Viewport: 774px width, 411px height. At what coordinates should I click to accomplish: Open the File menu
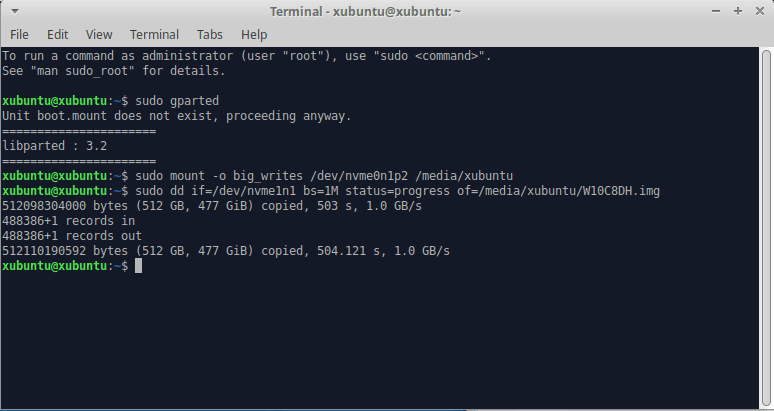point(19,35)
